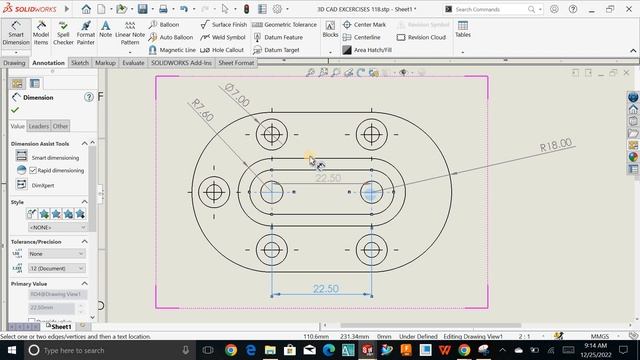The height and width of the screenshot is (360, 640).
Task: Open precision .12 (Document) dropdown
Action: tap(56, 268)
